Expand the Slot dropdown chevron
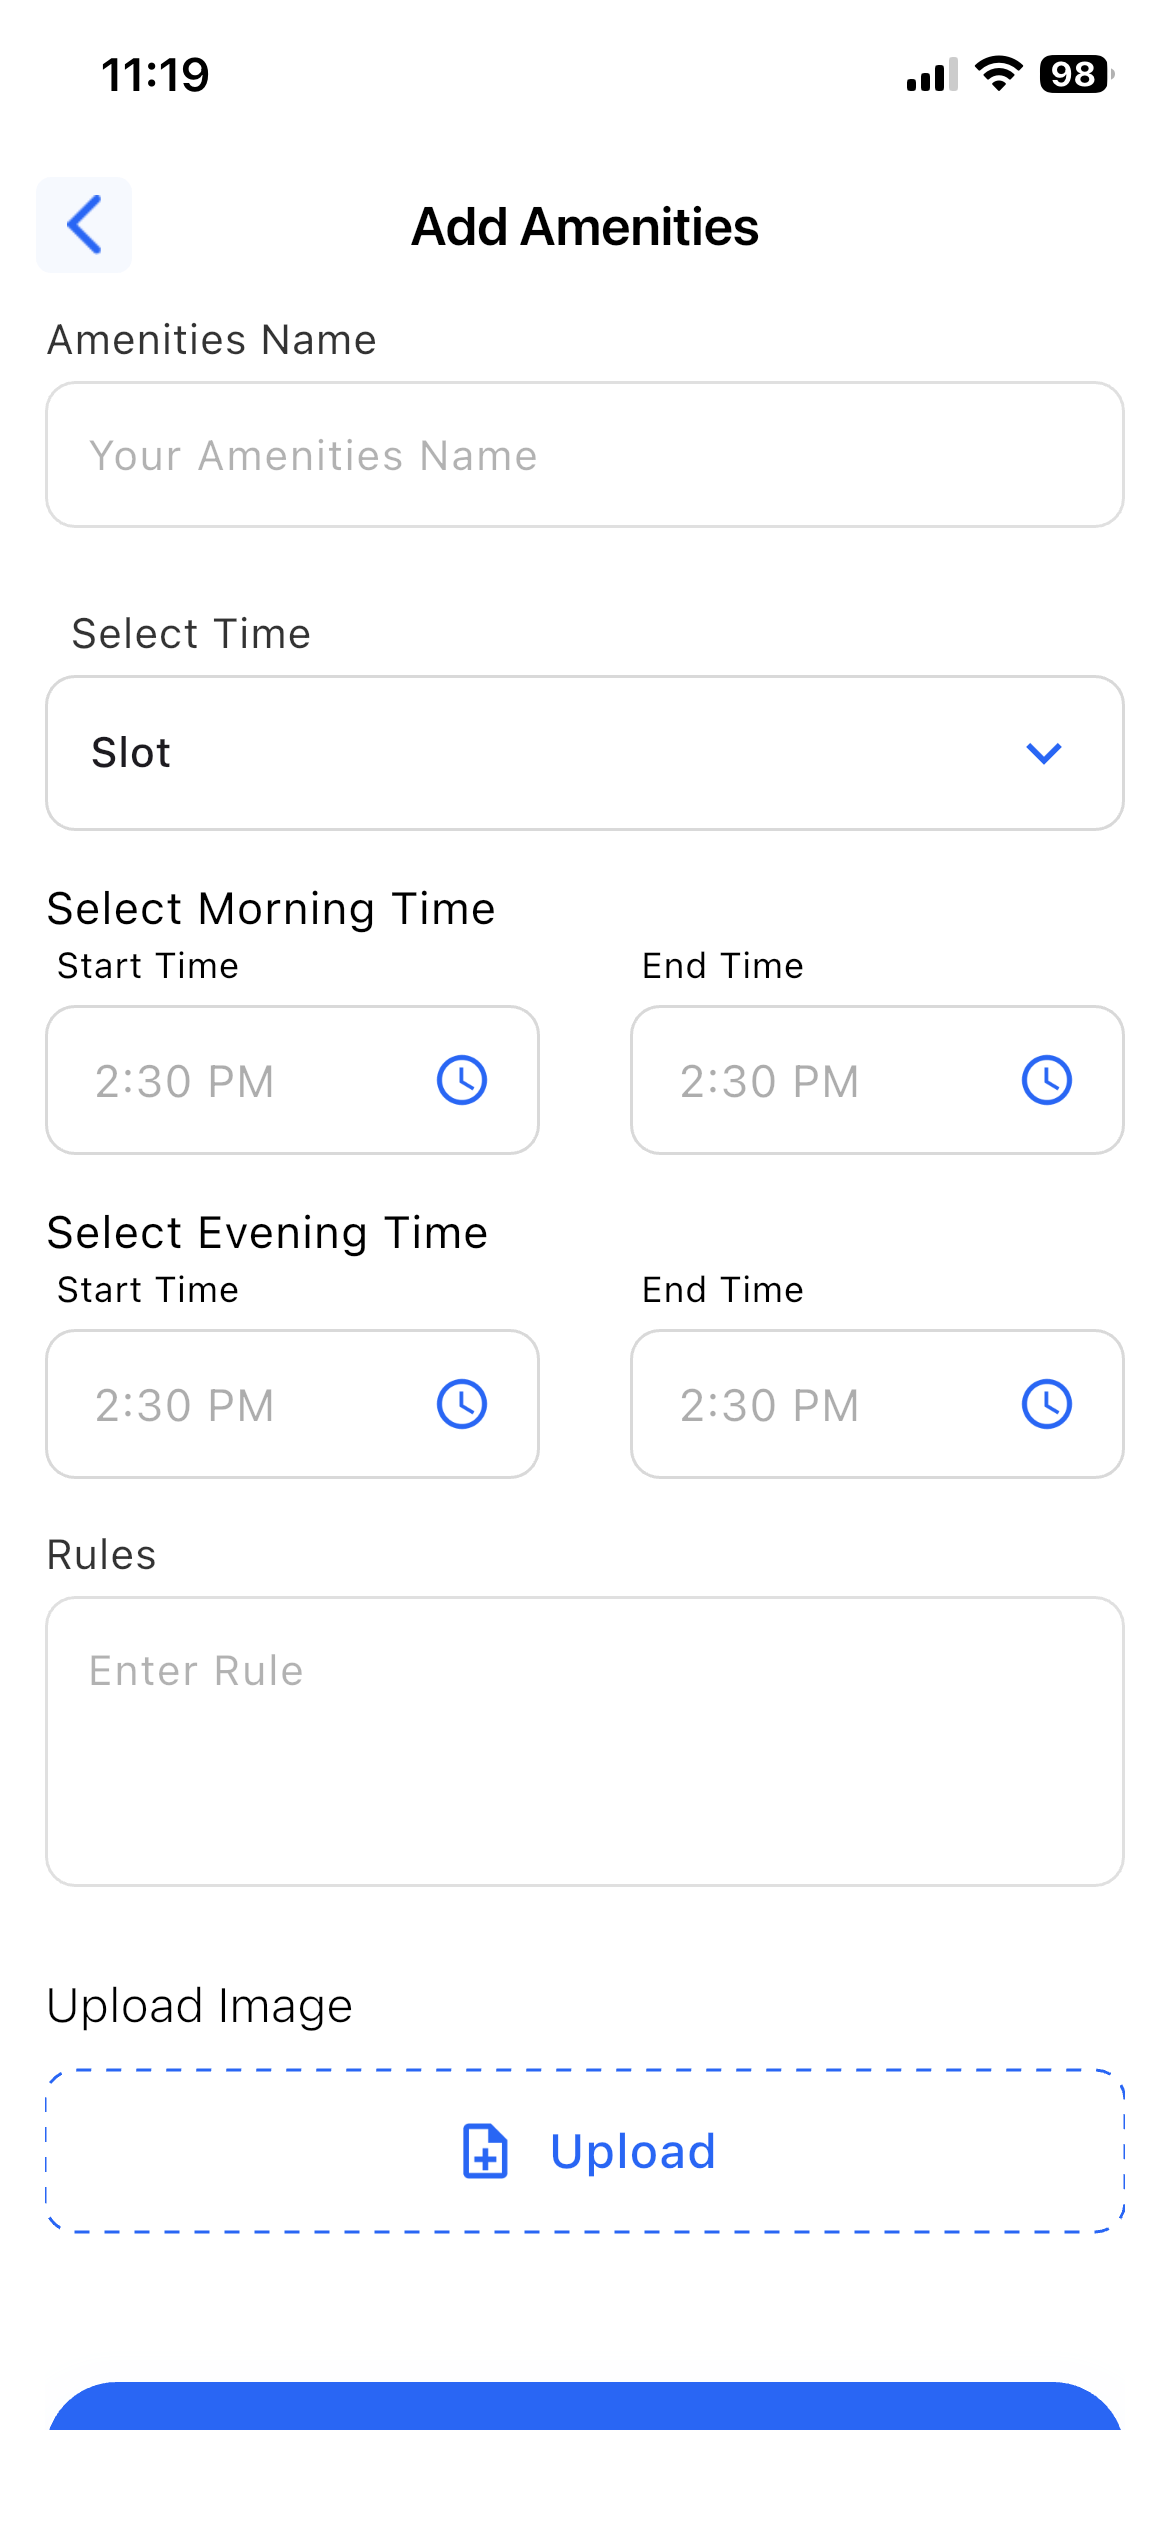 [1043, 753]
